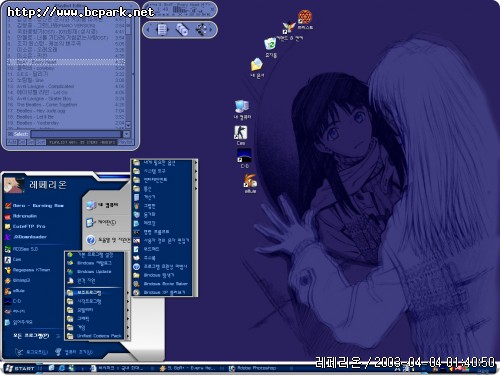Click the Internet Explorer quick launch icon

pyautogui.click(x=62, y=368)
